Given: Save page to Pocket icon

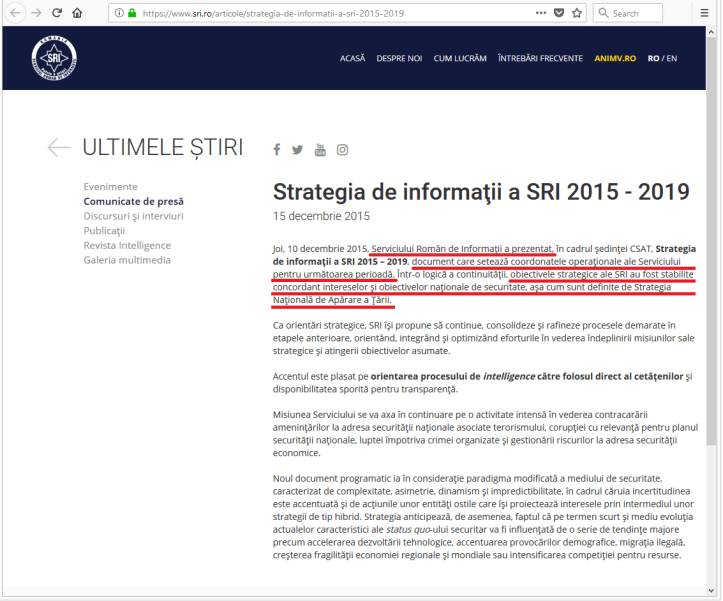Looking at the screenshot, I should point(559,13).
